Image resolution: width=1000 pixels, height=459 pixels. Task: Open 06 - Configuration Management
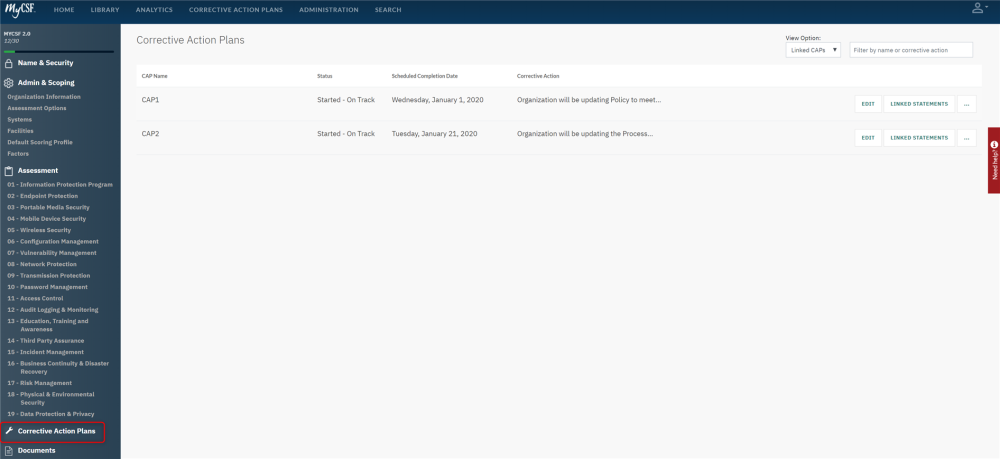pyautogui.click(x=53, y=242)
